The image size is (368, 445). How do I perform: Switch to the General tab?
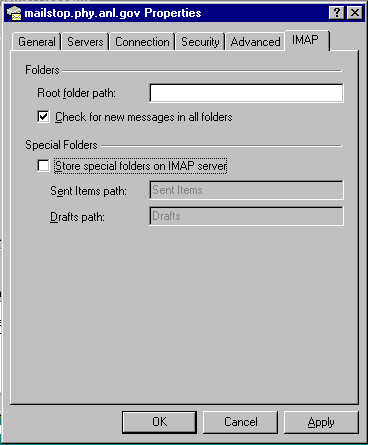click(x=37, y=42)
